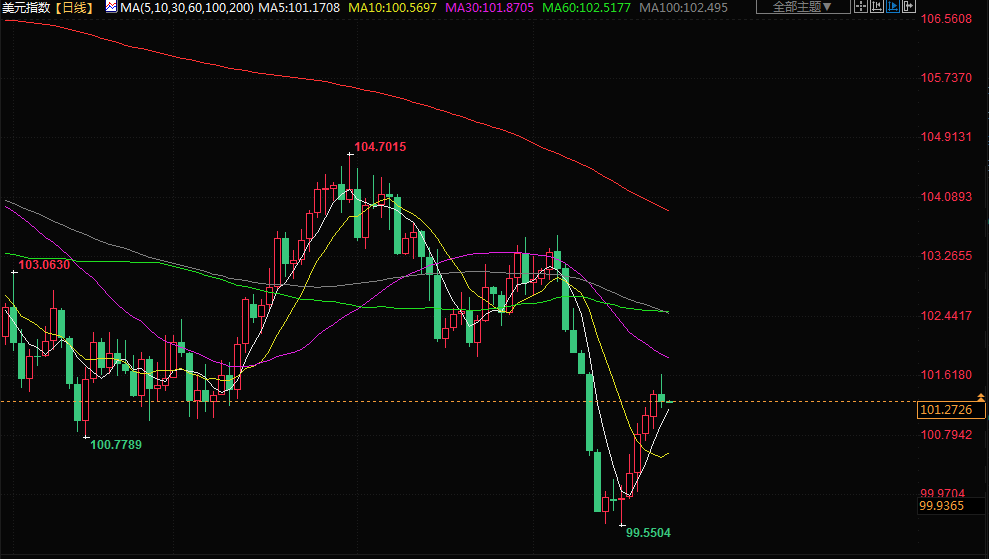Click the 103.0630 price label
Image resolution: width=989 pixels, height=559 pixels.
[x=44, y=265]
